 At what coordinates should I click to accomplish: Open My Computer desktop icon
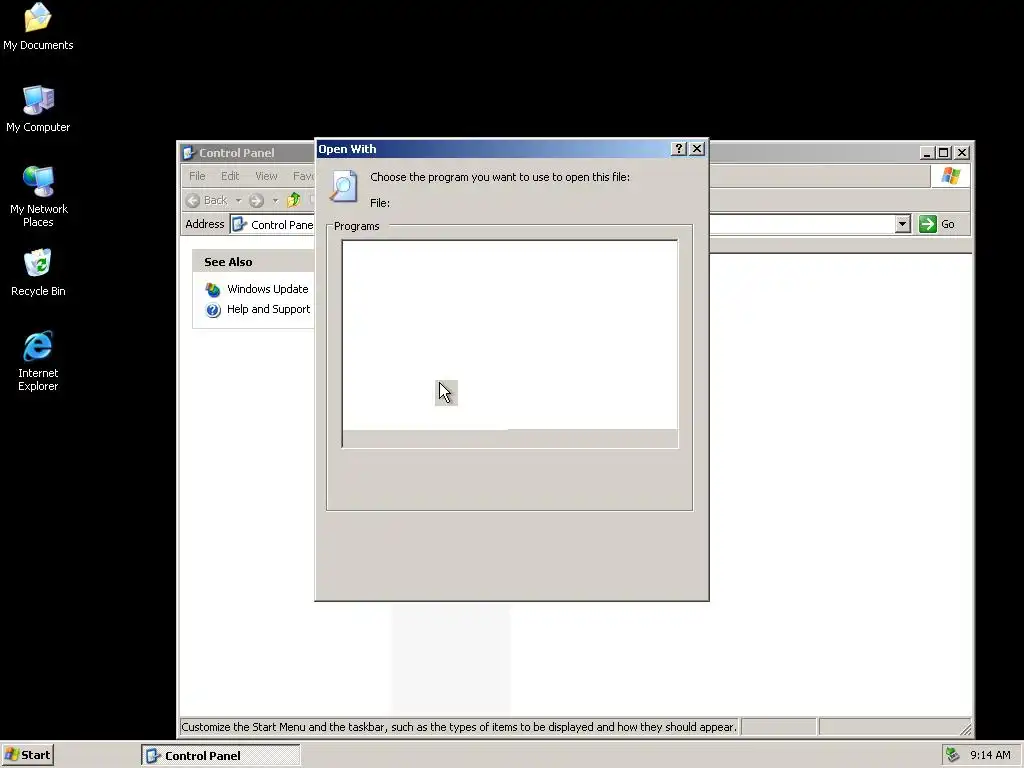(38, 108)
